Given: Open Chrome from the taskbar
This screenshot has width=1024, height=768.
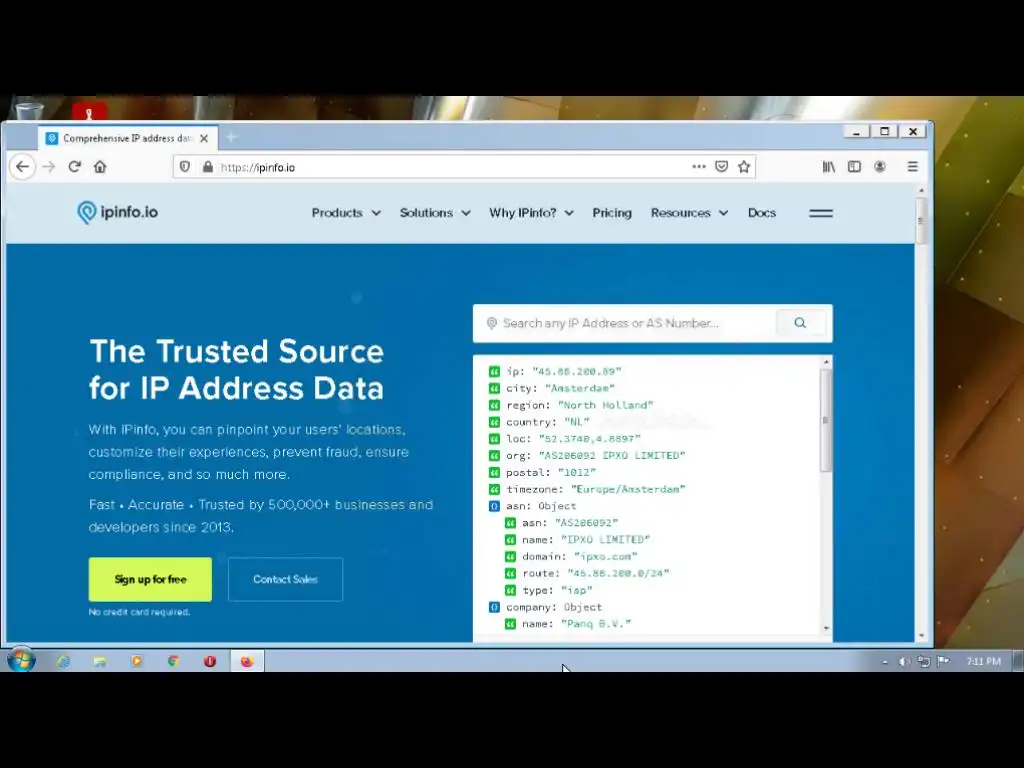Looking at the screenshot, I should 173,661.
